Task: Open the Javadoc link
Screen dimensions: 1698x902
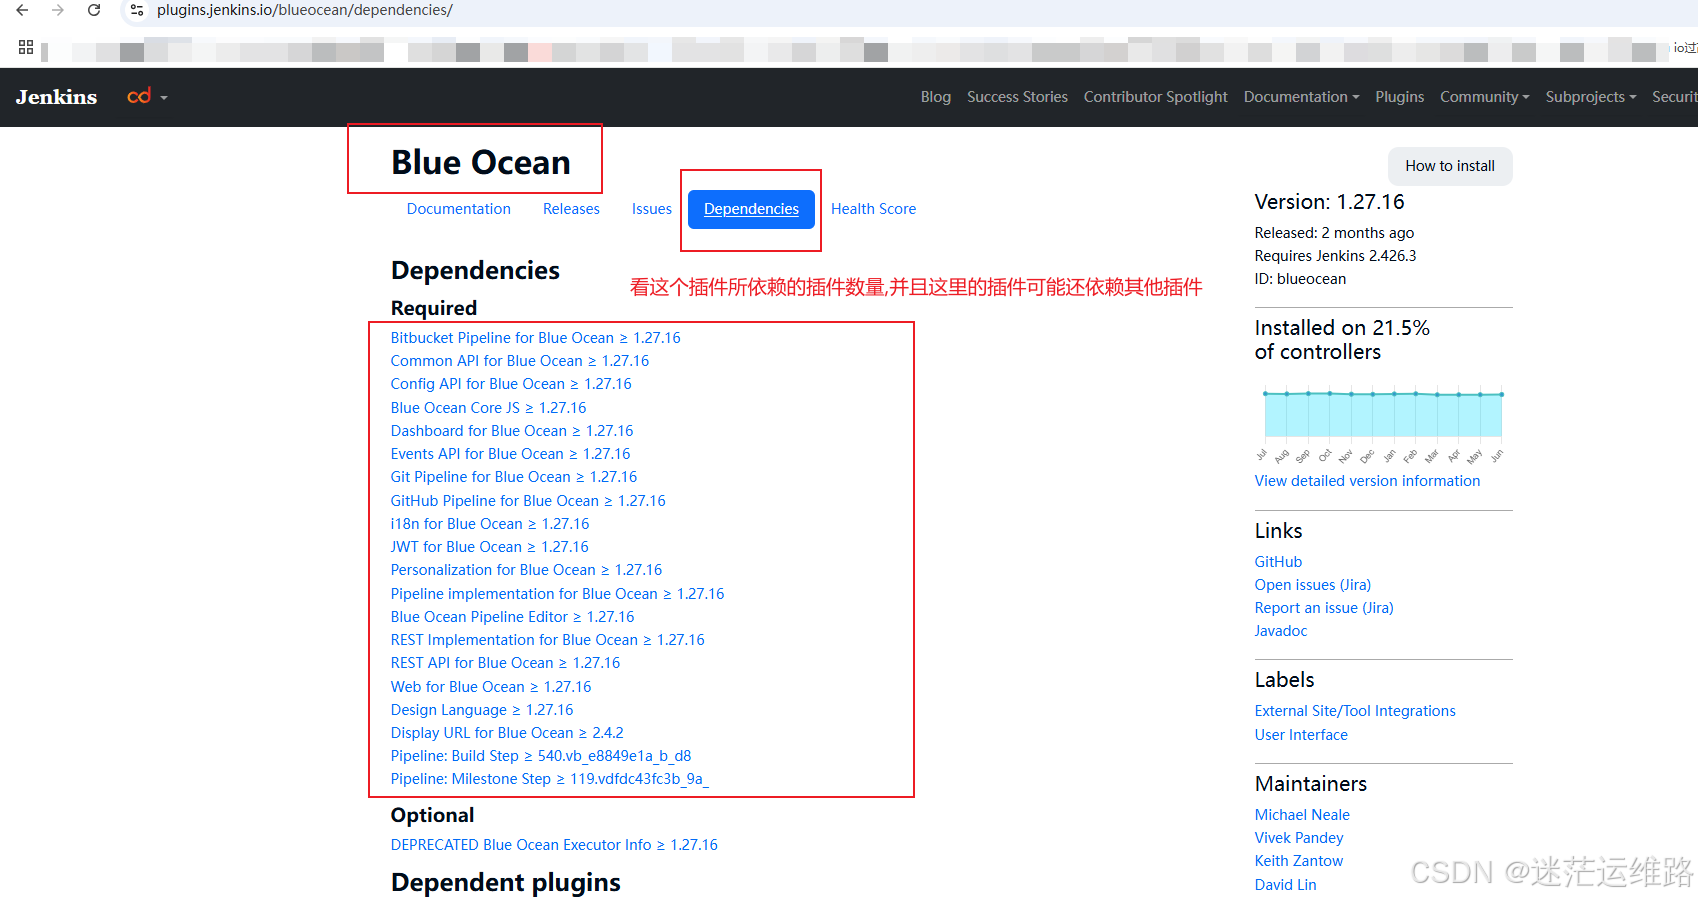Action: 1281,631
